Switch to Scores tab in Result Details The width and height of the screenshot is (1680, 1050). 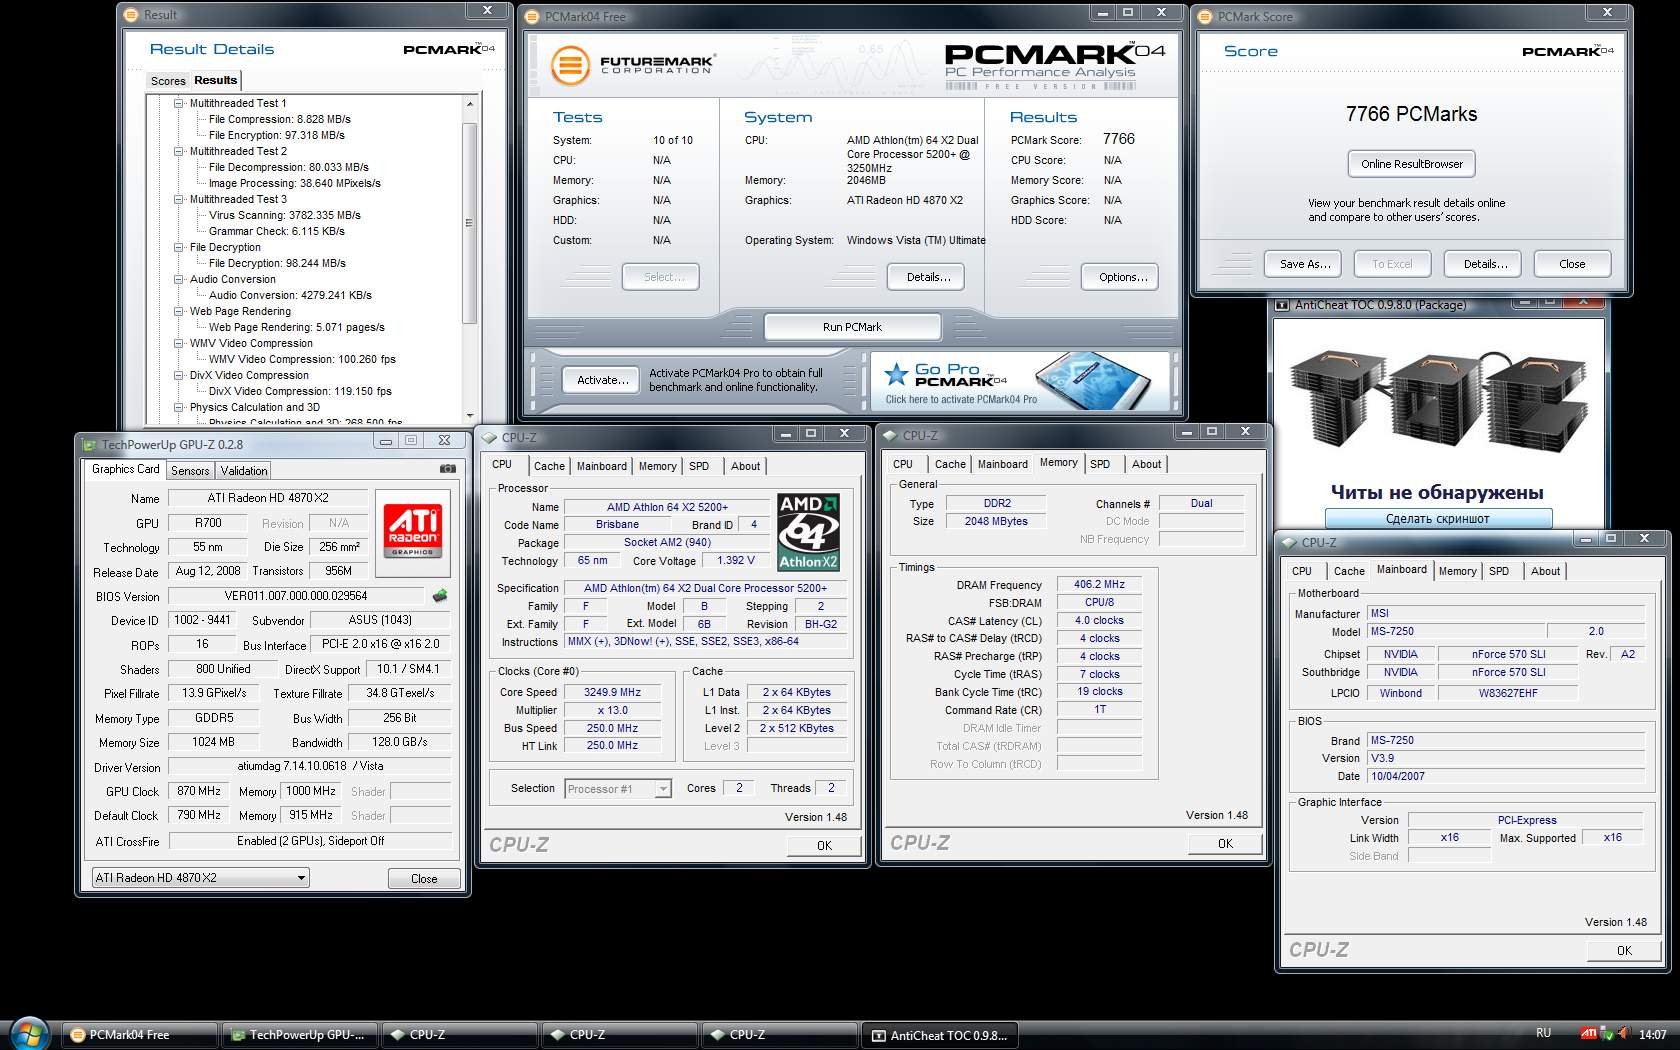pyautogui.click(x=168, y=81)
